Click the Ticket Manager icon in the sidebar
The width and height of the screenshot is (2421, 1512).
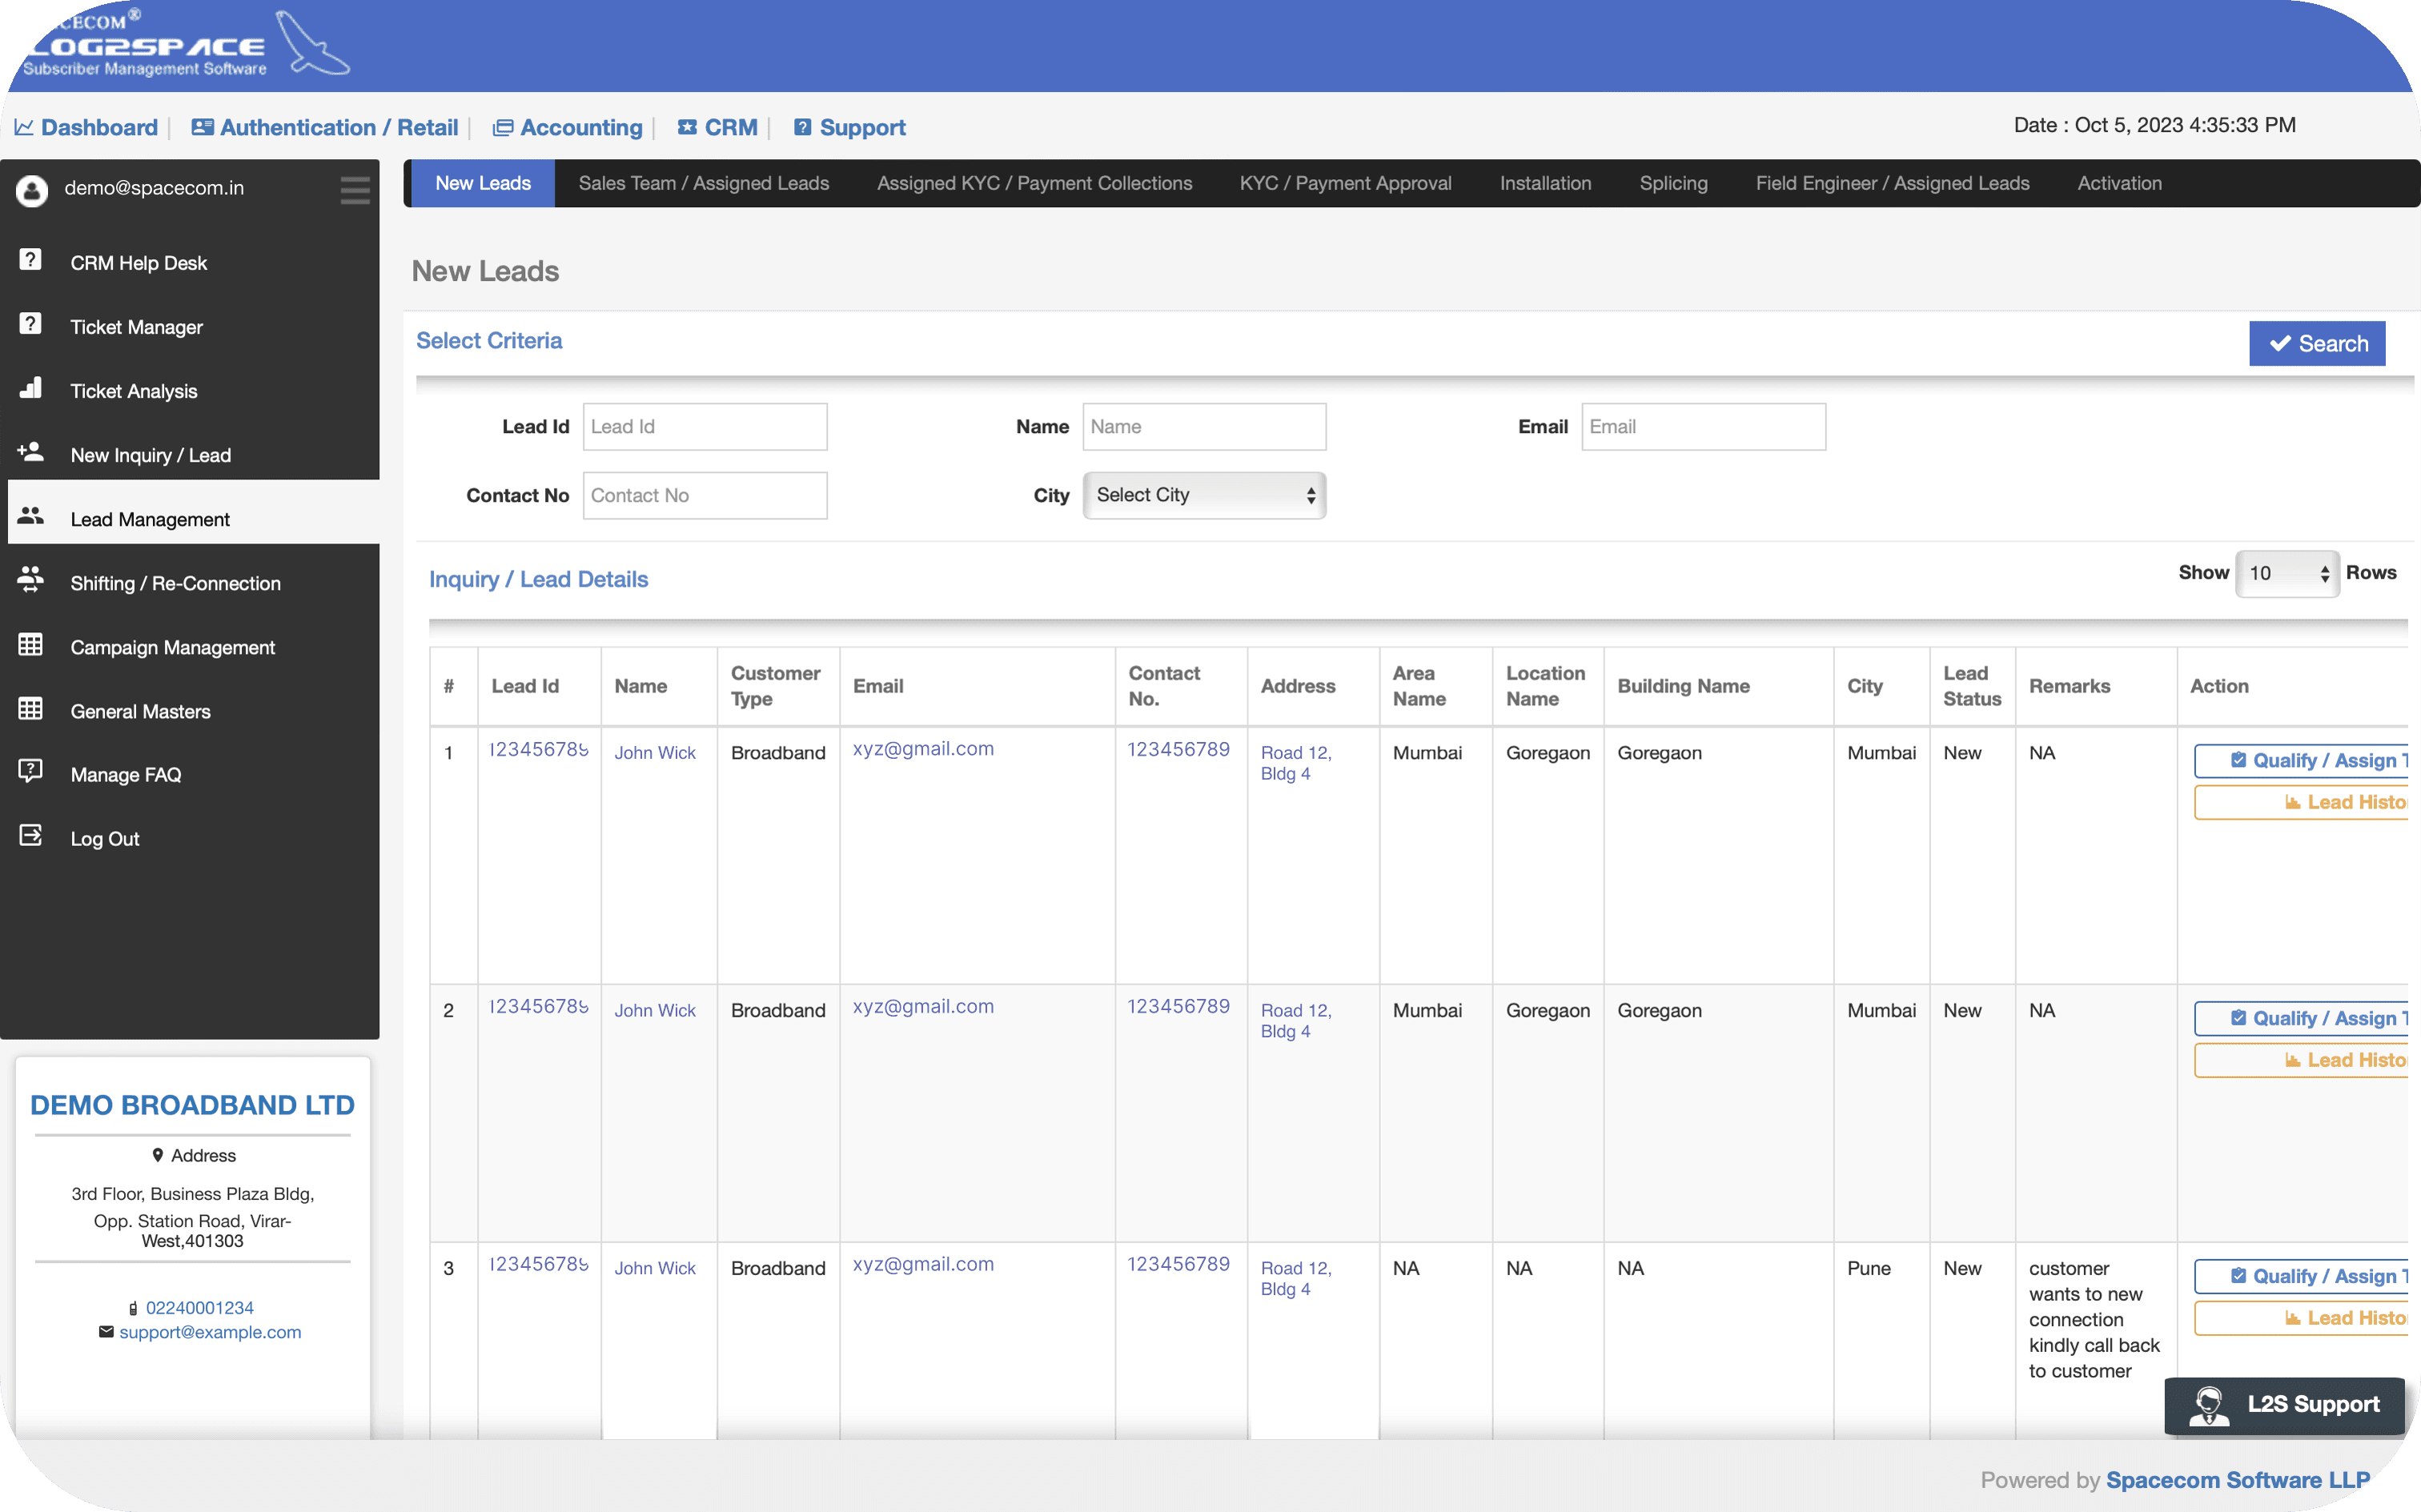(x=30, y=324)
